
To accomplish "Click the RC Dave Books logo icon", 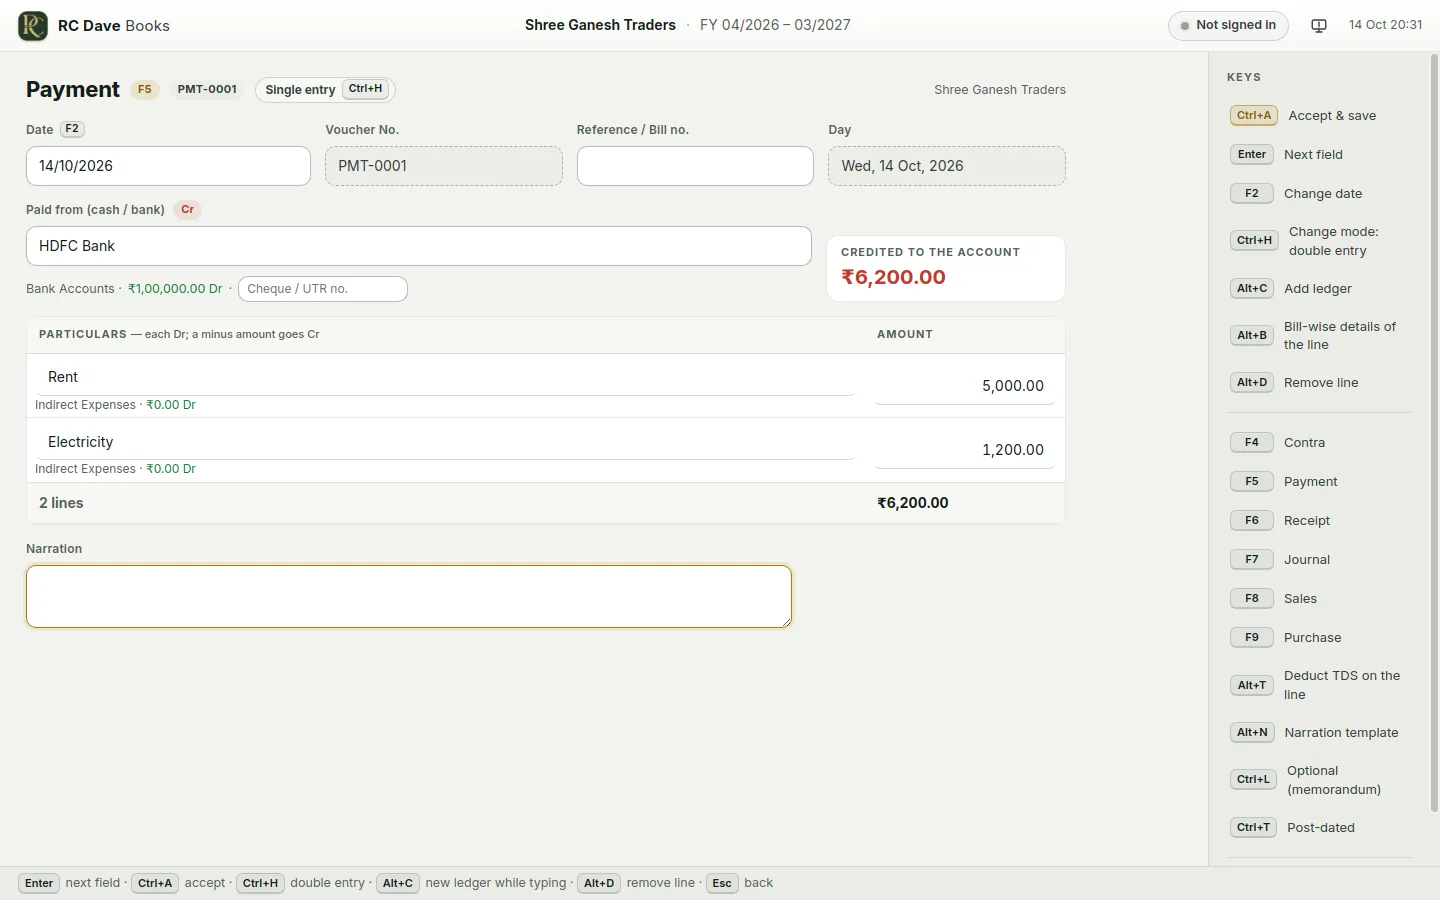I will [x=33, y=25].
